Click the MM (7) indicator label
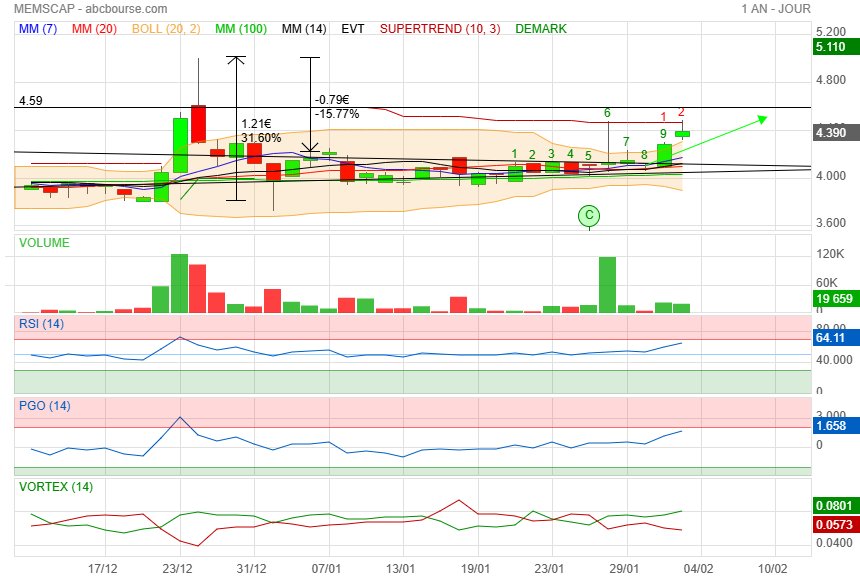The height and width of the screenshot is (579, 860). [38, 29]
